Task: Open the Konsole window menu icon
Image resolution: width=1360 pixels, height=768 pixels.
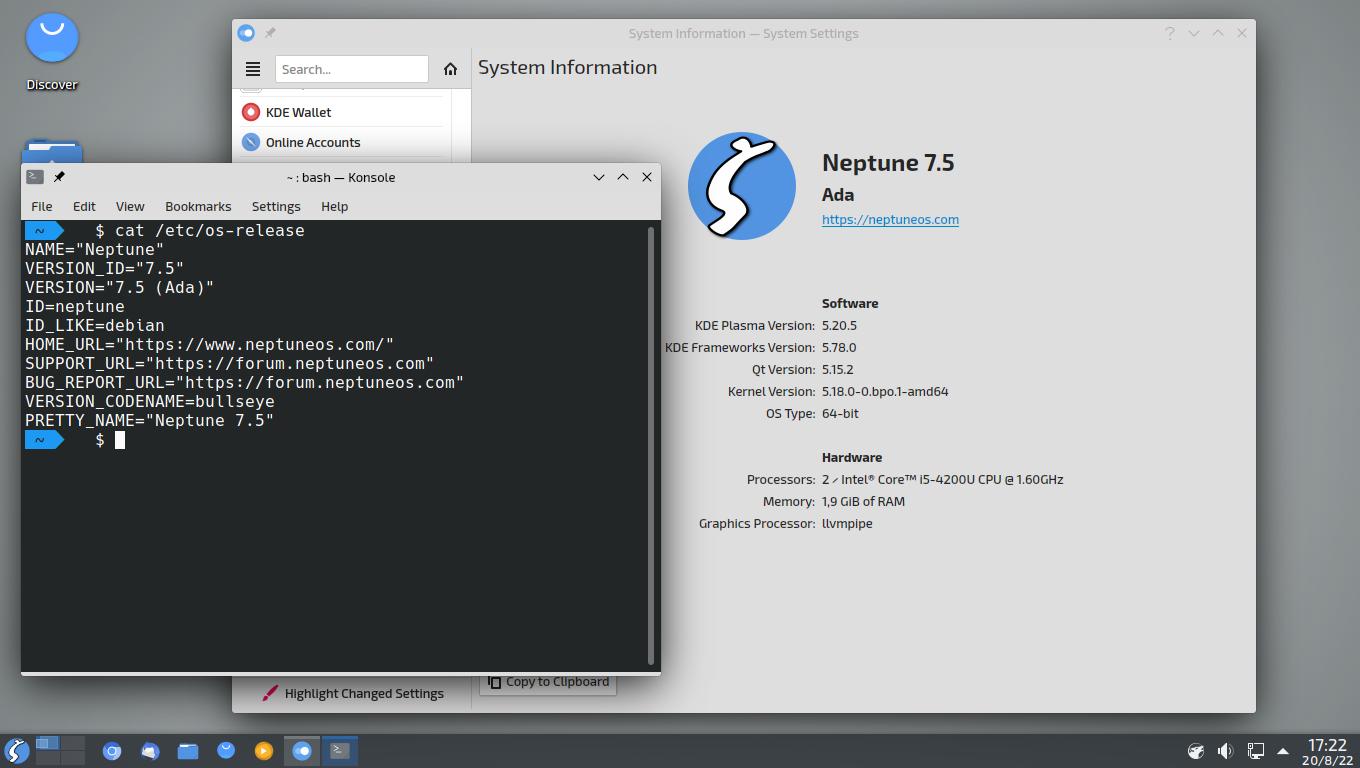Action: 35,177
